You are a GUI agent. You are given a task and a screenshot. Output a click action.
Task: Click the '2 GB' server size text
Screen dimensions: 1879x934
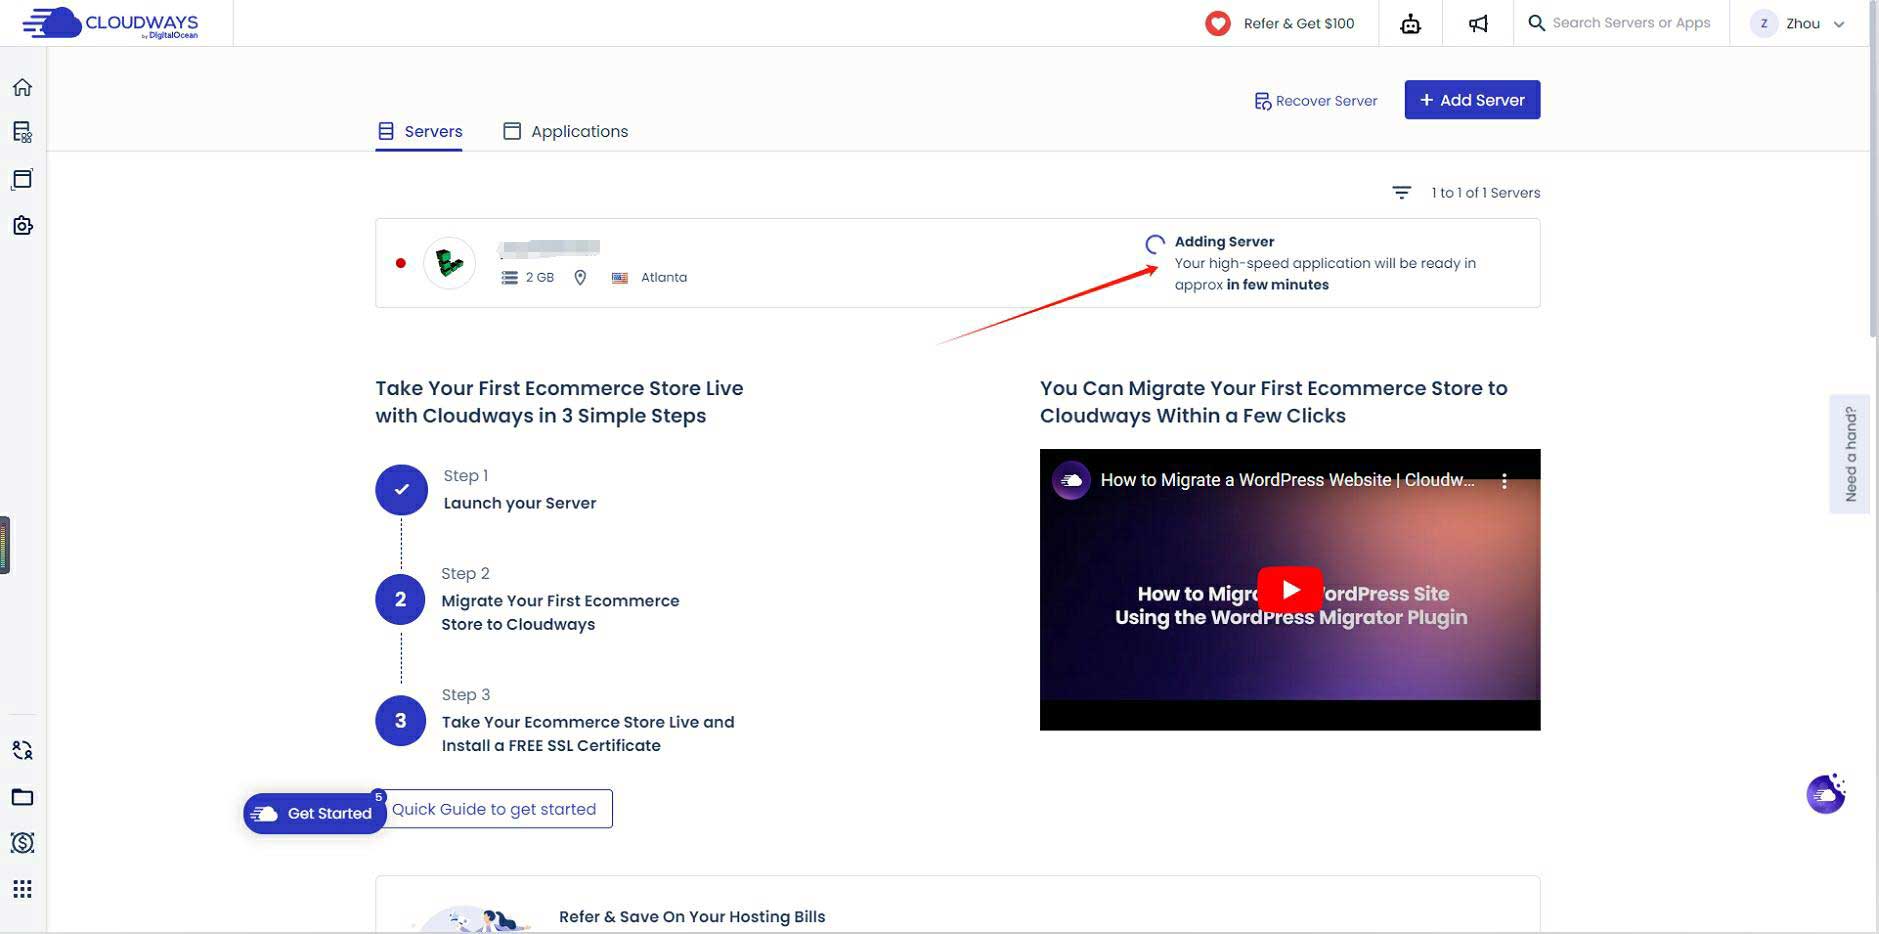click(x=540, y=278)
